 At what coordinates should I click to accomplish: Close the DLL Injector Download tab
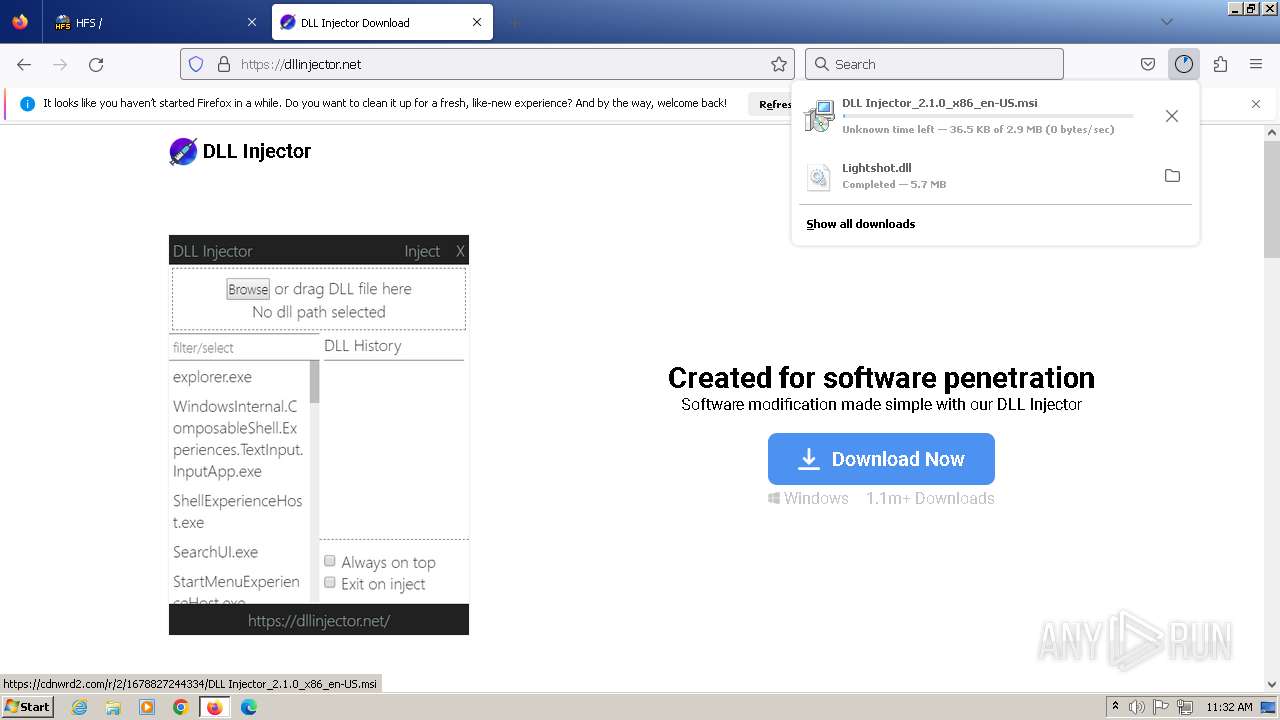pos(477,22)
